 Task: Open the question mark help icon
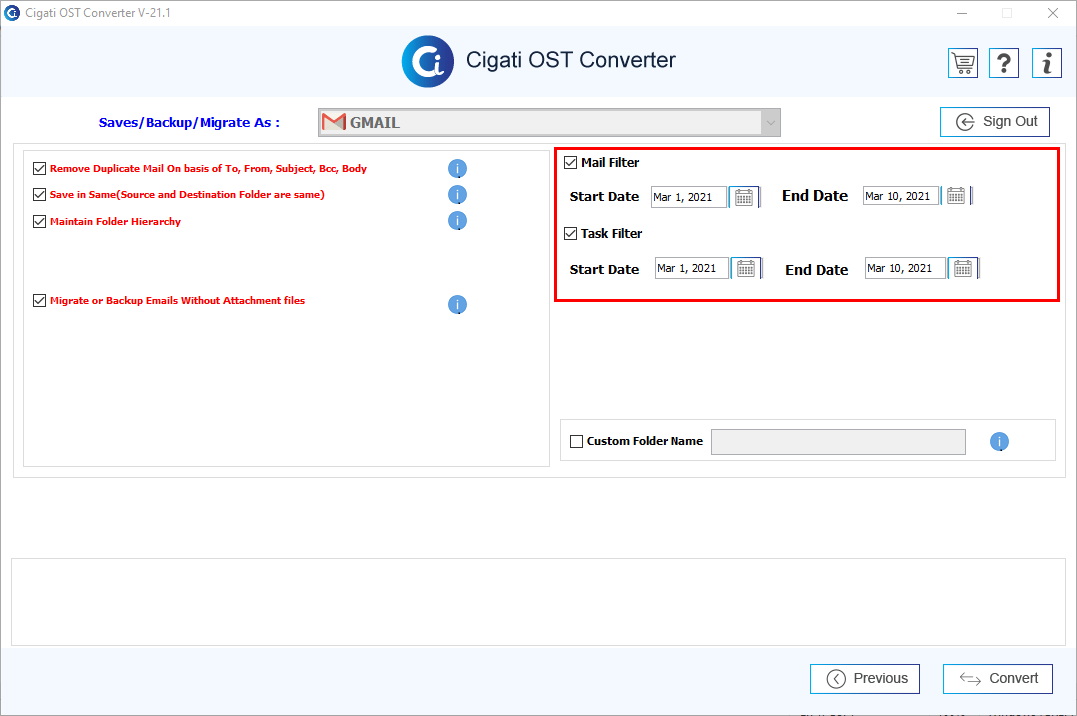tap(1004, 63)
